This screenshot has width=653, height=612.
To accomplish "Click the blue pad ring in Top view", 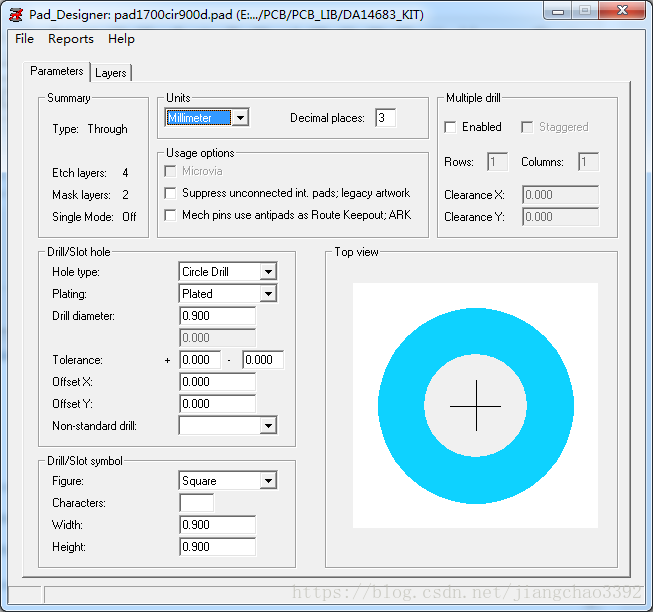I will 400,406.
